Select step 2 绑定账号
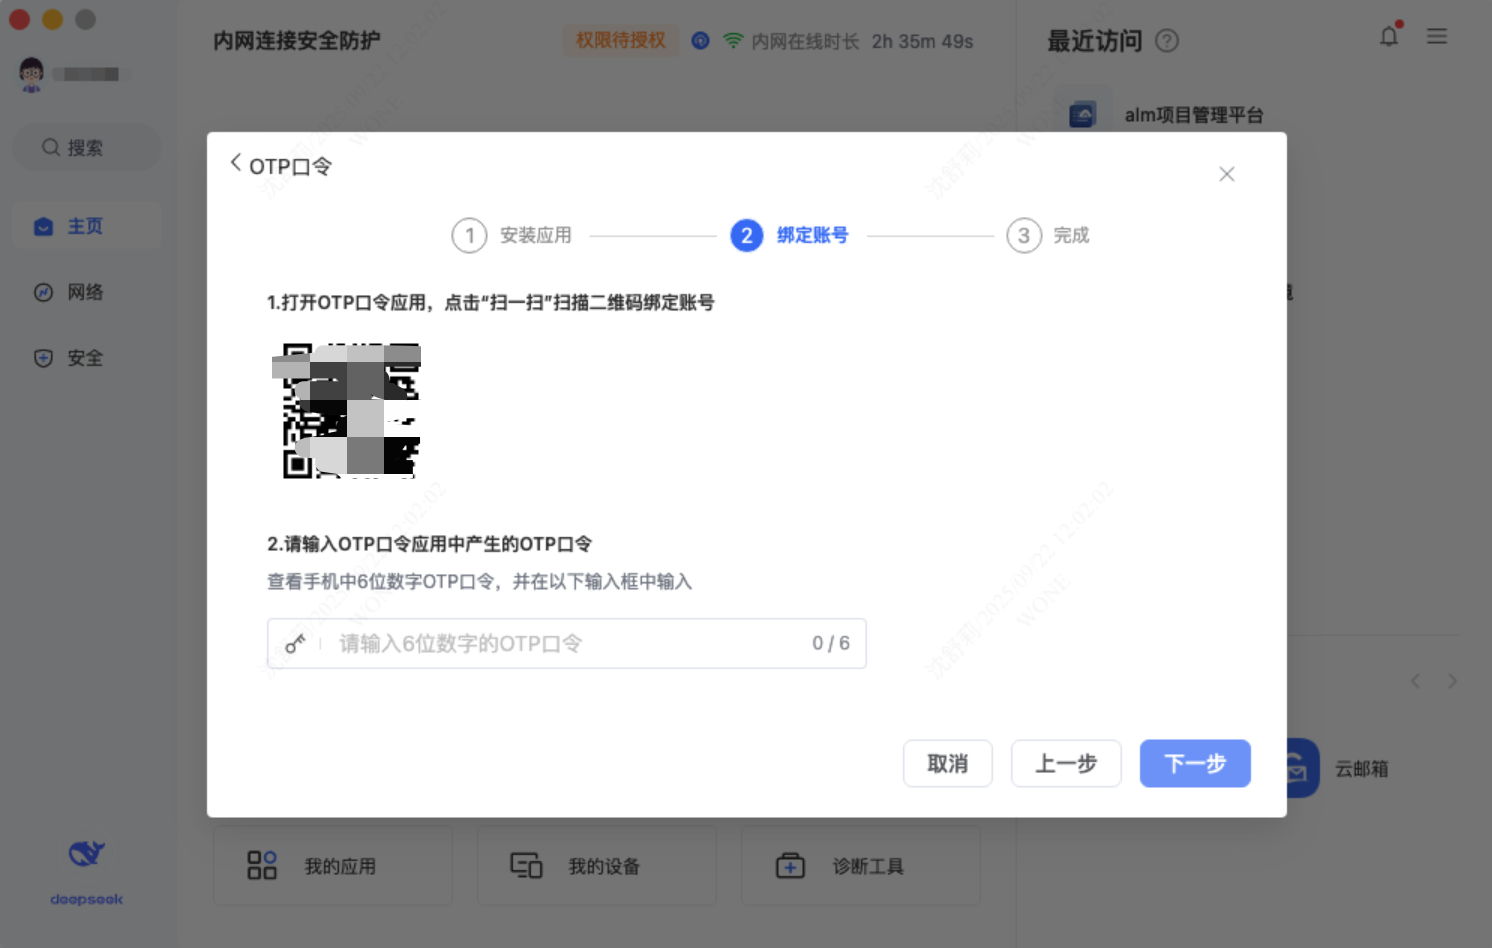The height and width of the screenshot is (948, 1492). coord(789,235)
